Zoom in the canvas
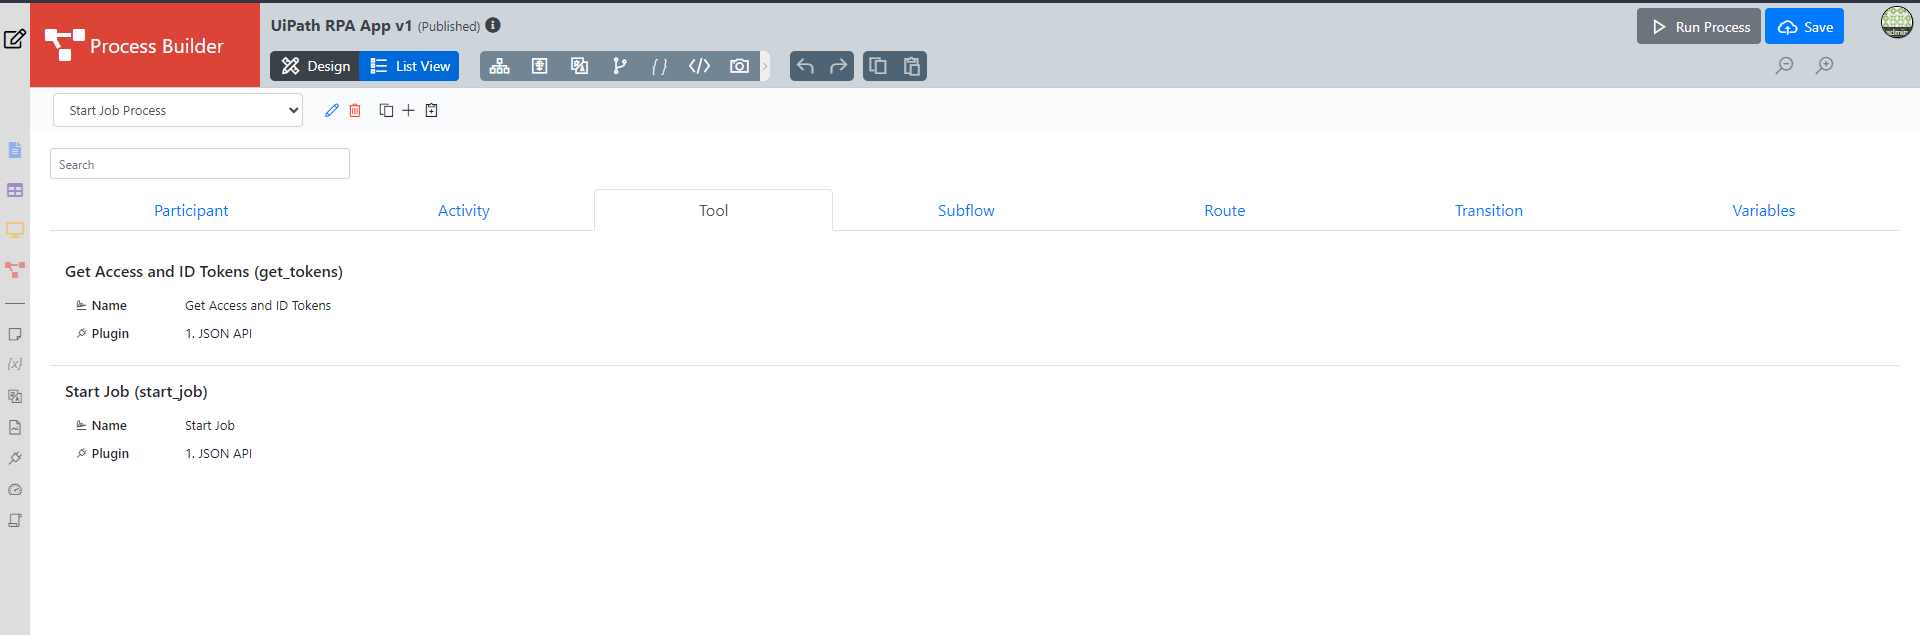Screen dimensions: 1920x635 pos(1824,66)
